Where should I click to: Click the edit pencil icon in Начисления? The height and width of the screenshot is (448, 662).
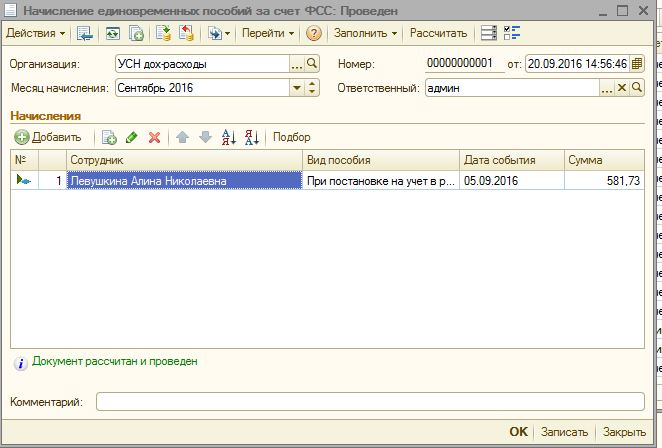click(x=132, y=137)
